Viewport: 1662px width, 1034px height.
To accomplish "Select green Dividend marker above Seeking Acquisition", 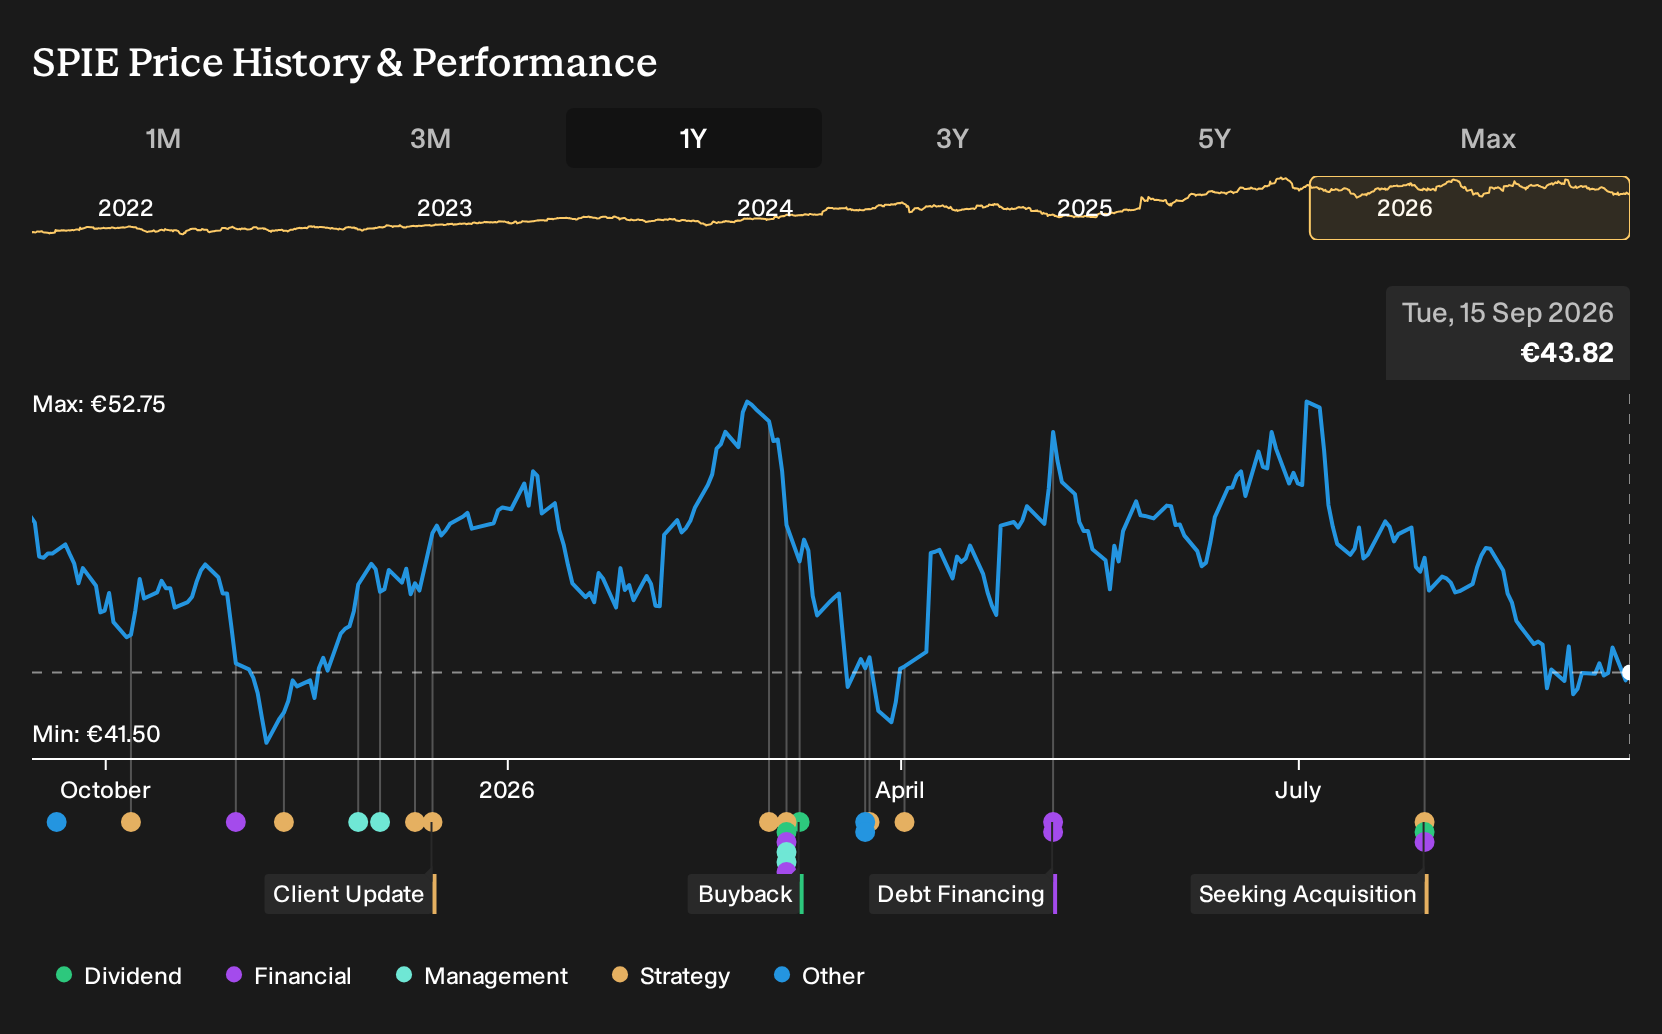I will 1425,830.
